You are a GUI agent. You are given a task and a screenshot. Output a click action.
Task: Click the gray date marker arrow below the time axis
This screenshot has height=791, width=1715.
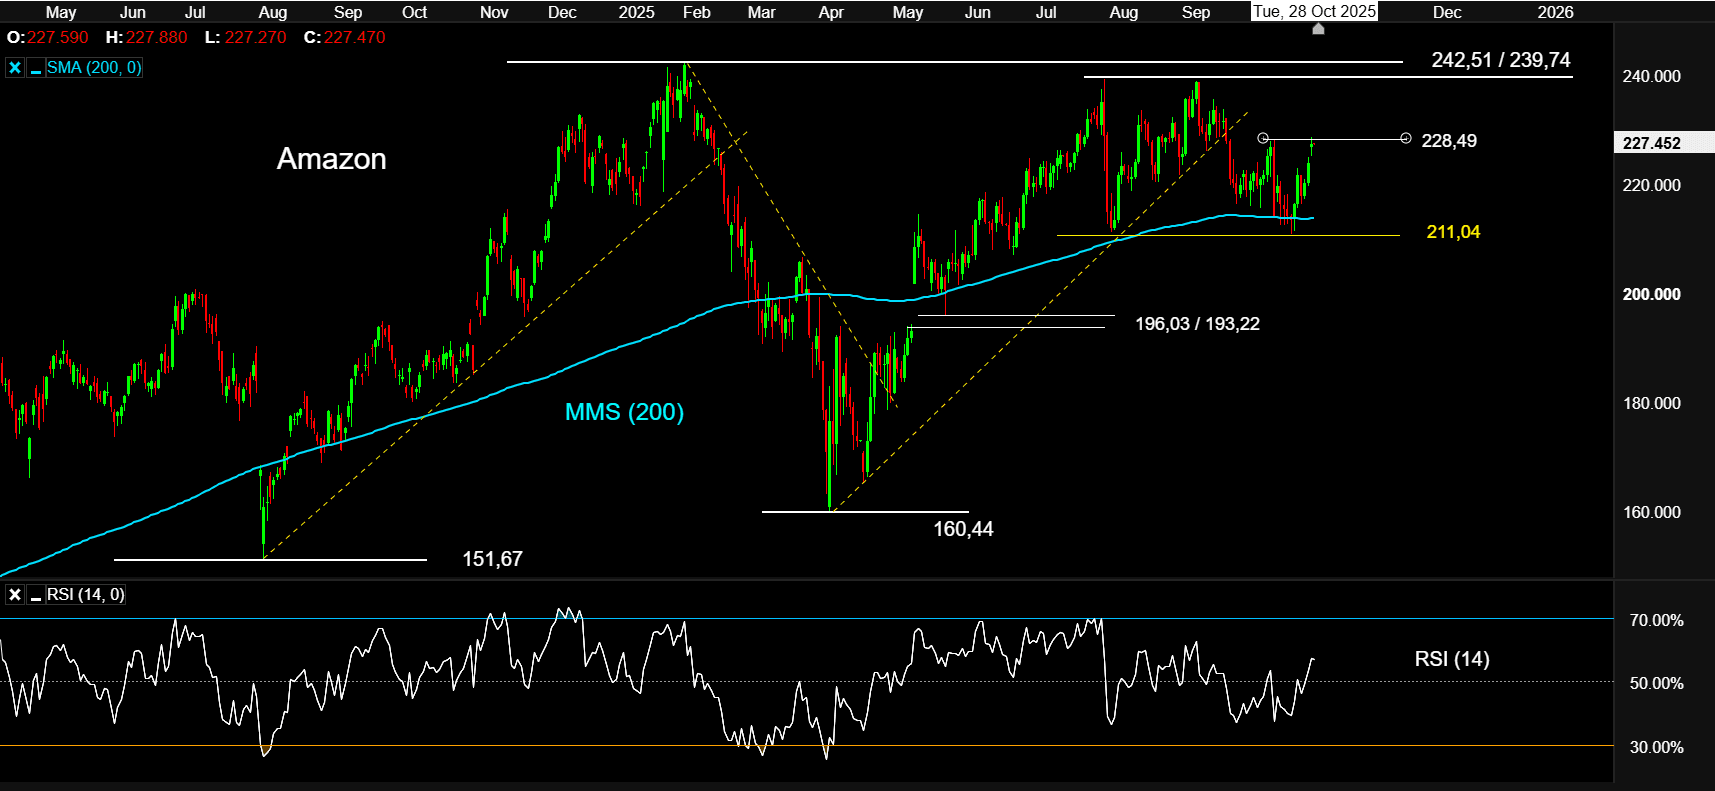coord(1318,29)
